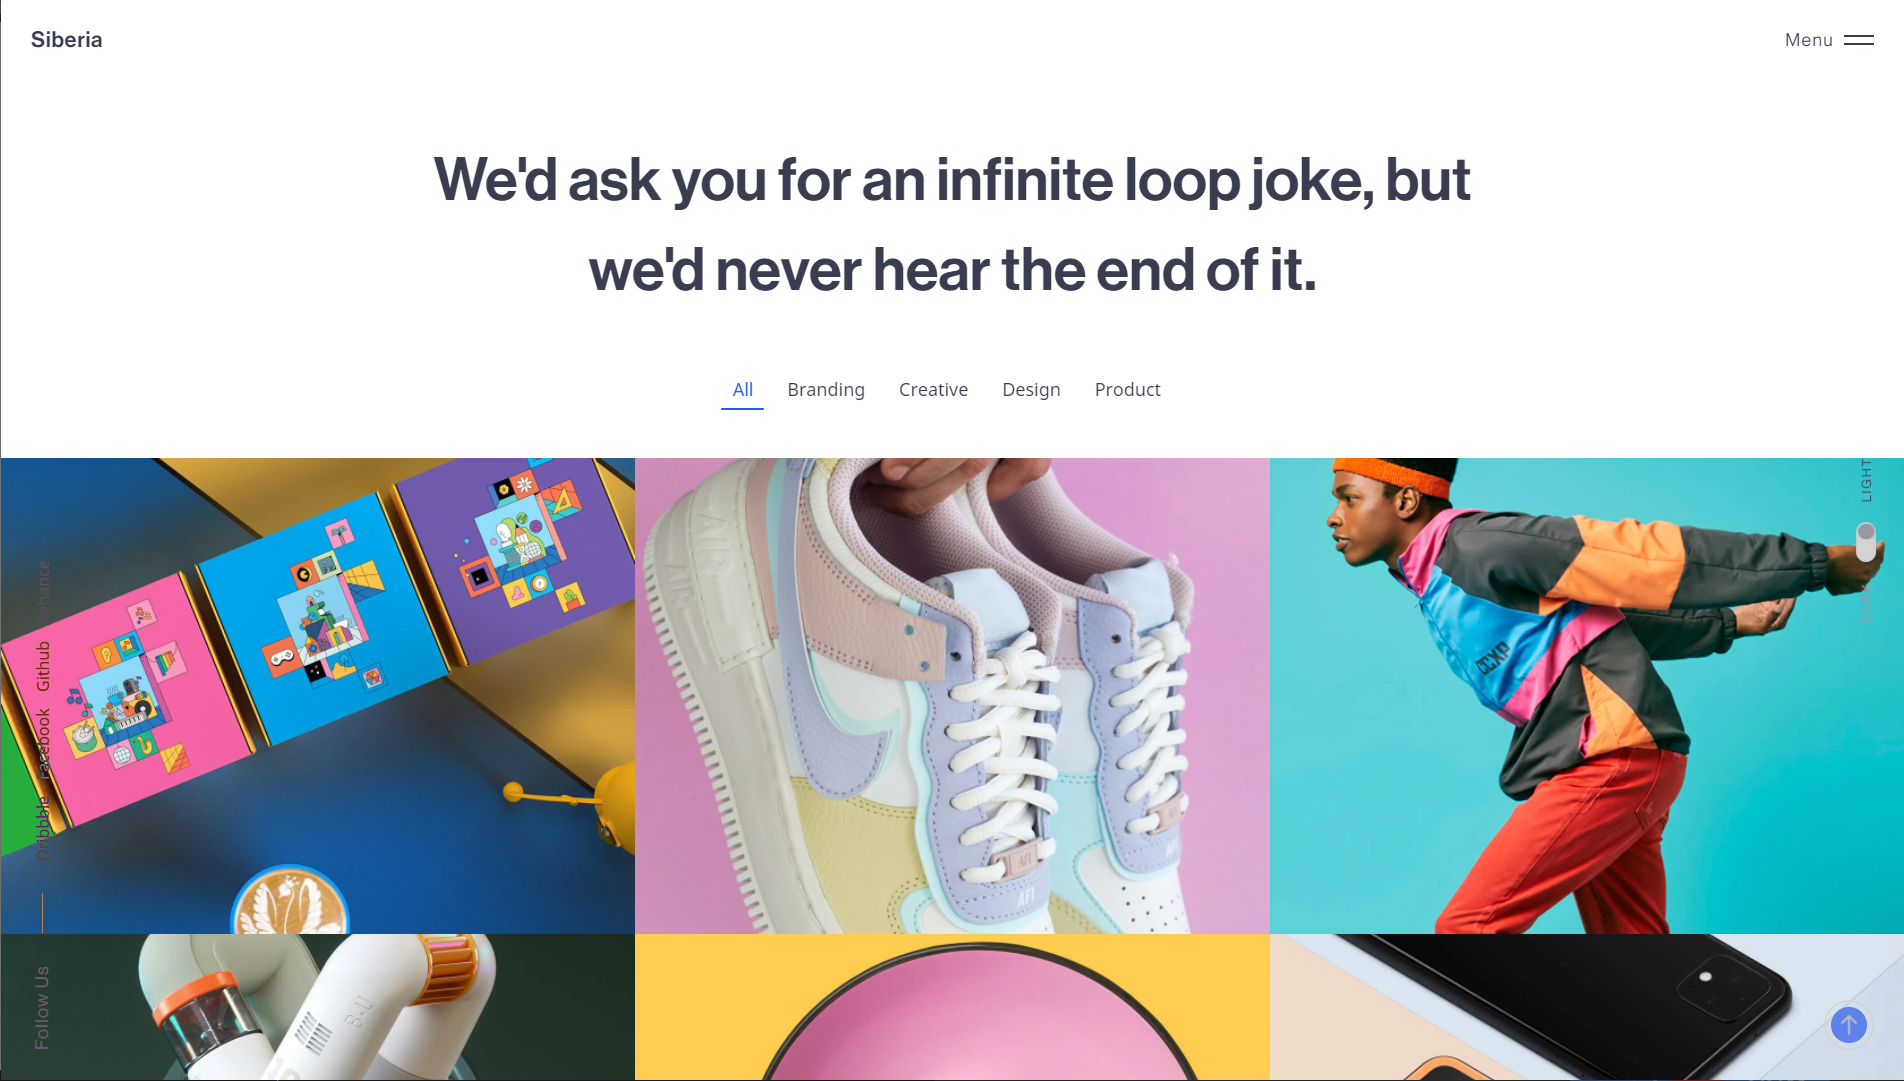Open the Github social link
Screen dimensions: 1904x1081
[x=43, y=666]
